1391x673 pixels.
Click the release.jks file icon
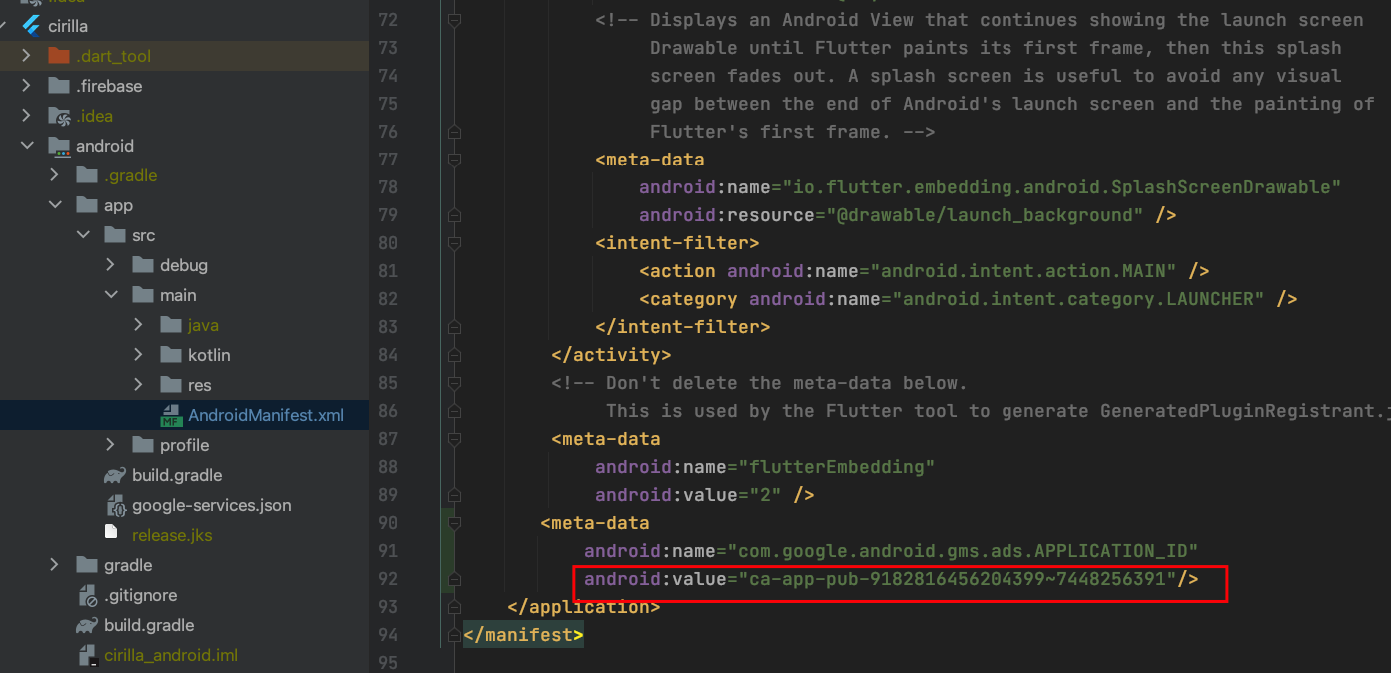[x=115, y=535]
